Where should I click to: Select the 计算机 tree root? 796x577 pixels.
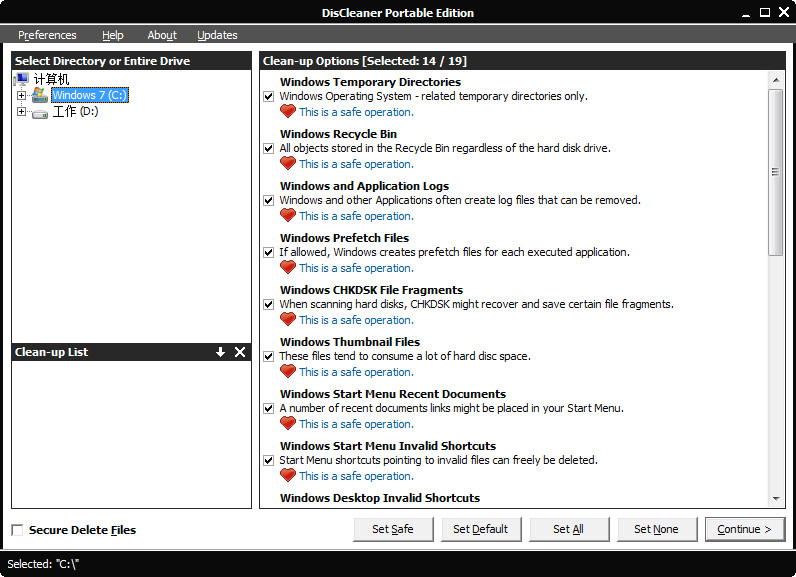pos(51,79)
